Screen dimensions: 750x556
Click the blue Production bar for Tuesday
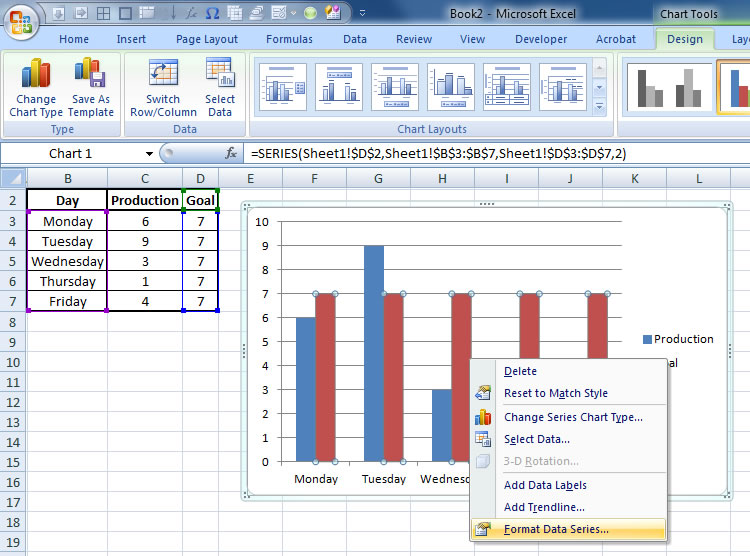[374, 354]
